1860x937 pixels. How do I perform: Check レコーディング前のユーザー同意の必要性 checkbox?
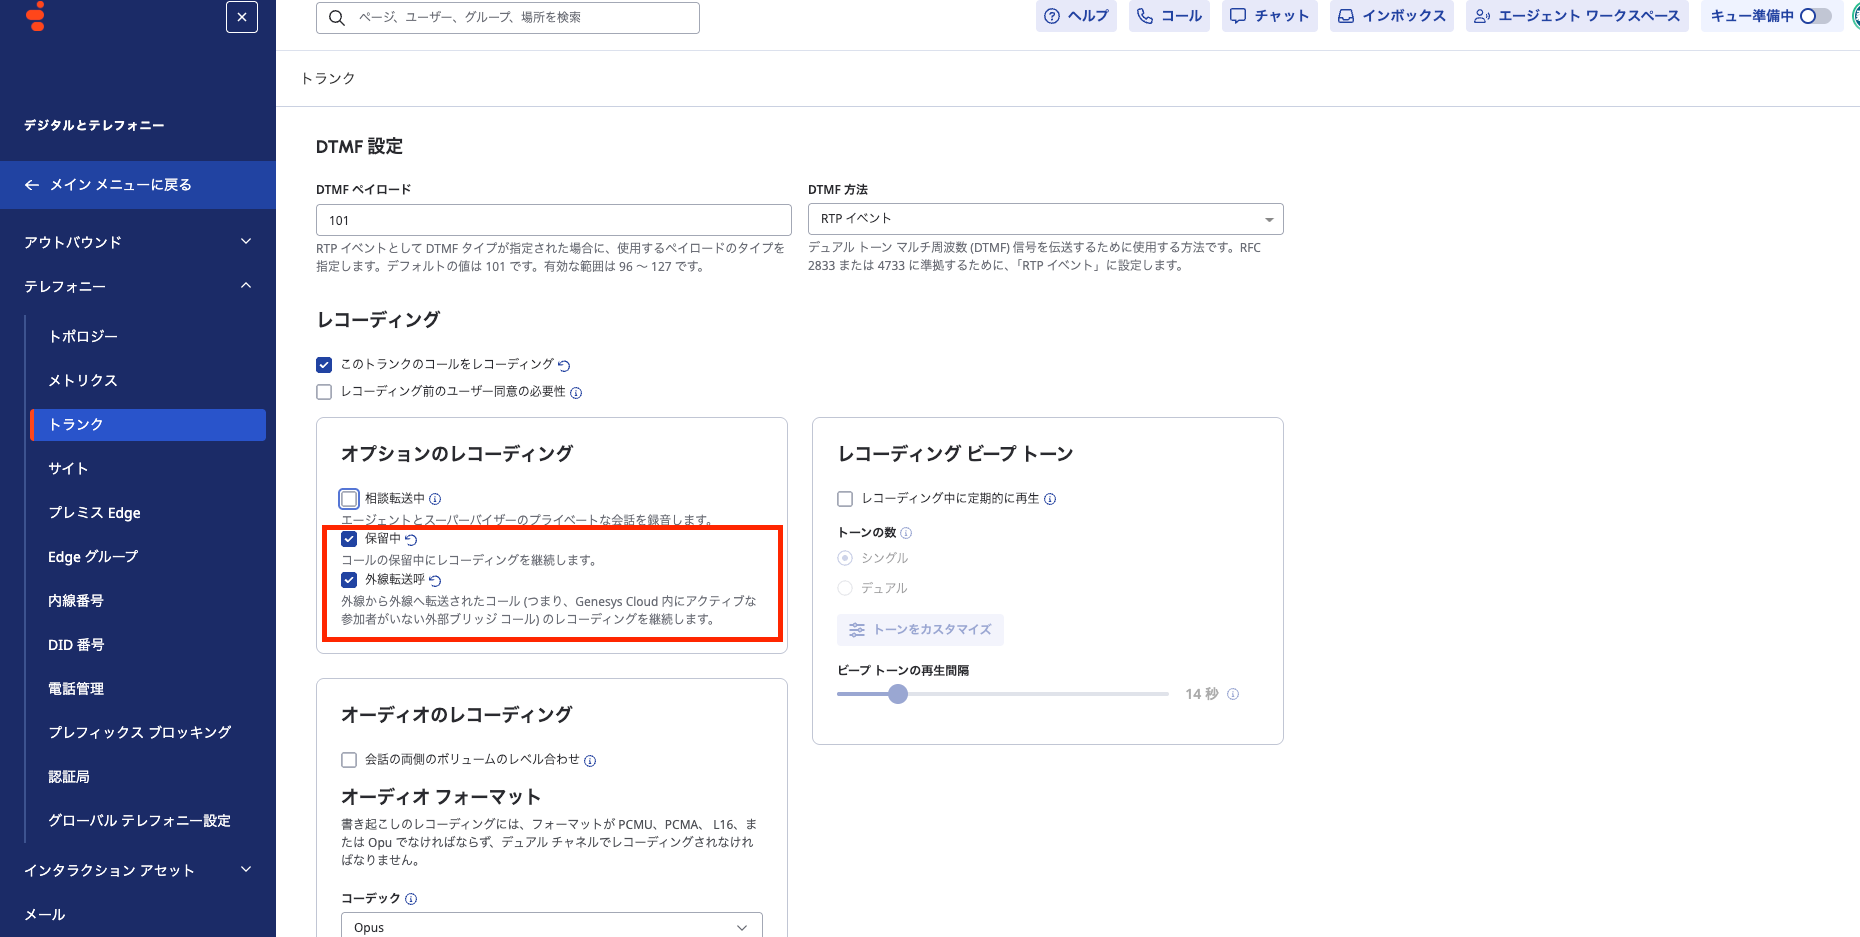[x=324, y=392]
